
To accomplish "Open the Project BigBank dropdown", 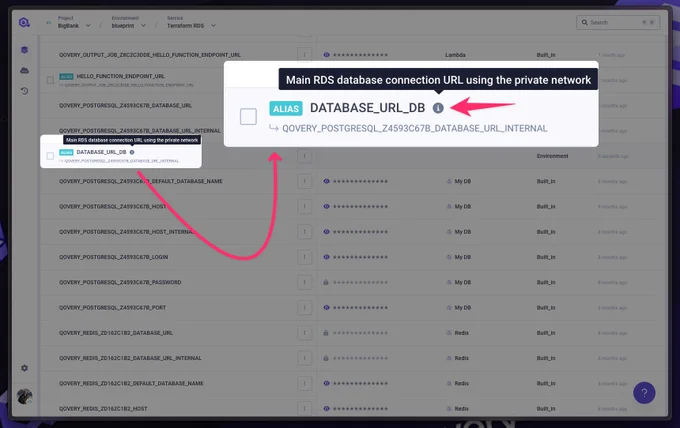I will click(x=74, y=23).
